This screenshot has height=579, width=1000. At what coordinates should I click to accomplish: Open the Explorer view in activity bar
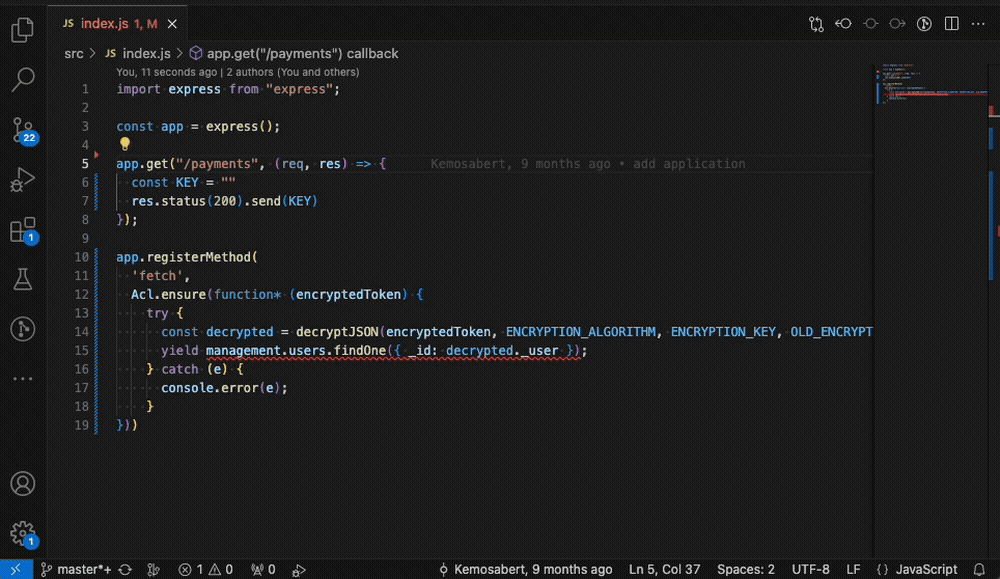coord(22,30)
